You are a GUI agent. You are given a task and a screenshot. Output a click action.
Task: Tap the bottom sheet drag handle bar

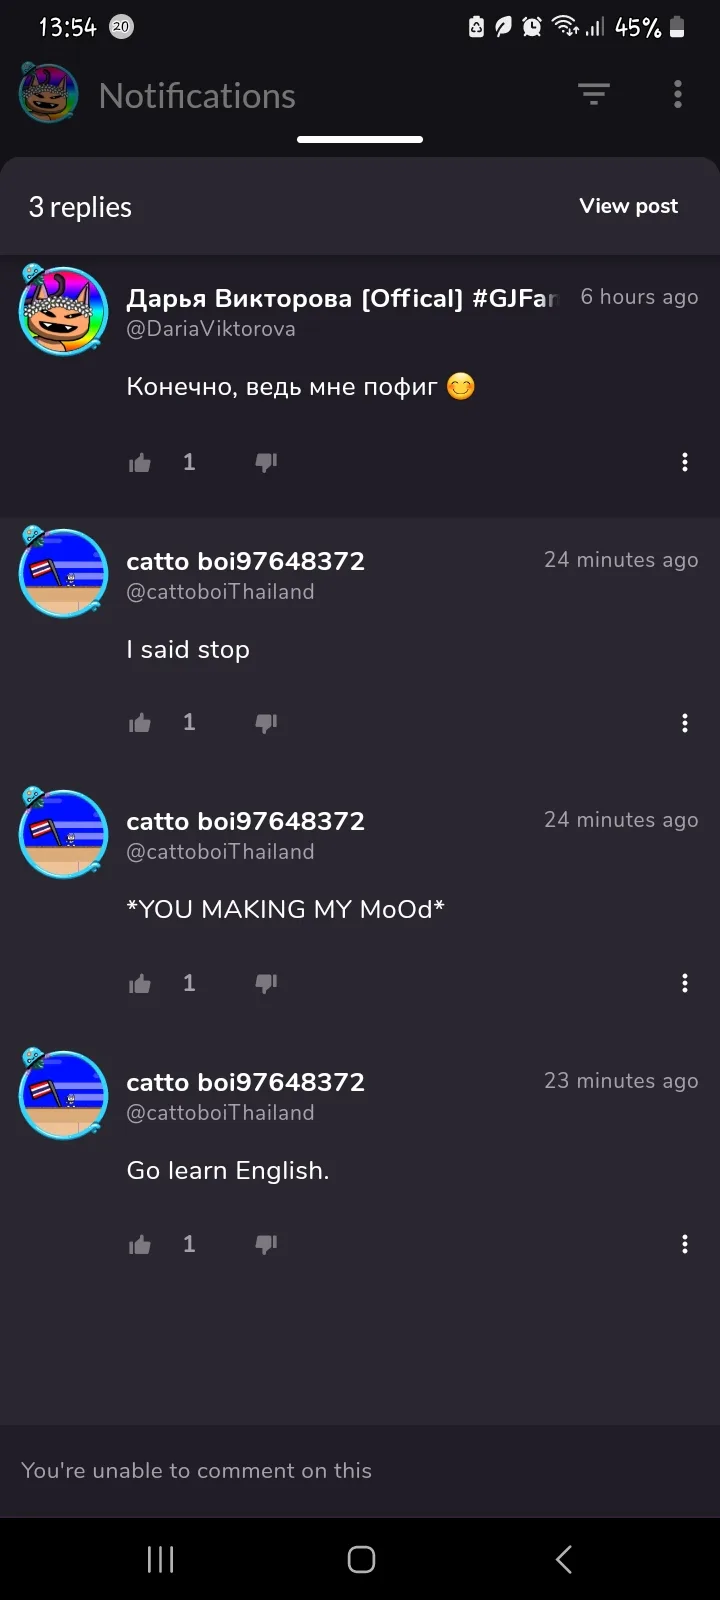click(x=360, y=140)
